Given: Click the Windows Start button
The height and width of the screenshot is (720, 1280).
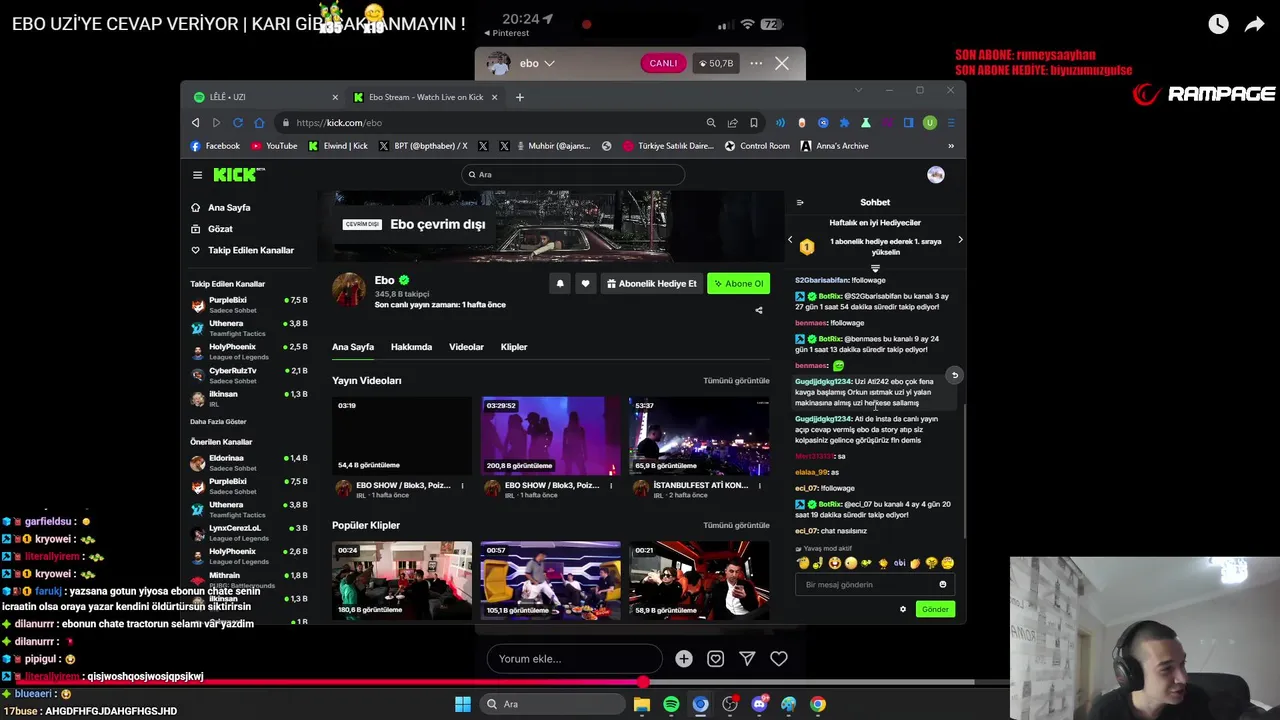Looking at the screenshot, I should [x=463, y=704].
